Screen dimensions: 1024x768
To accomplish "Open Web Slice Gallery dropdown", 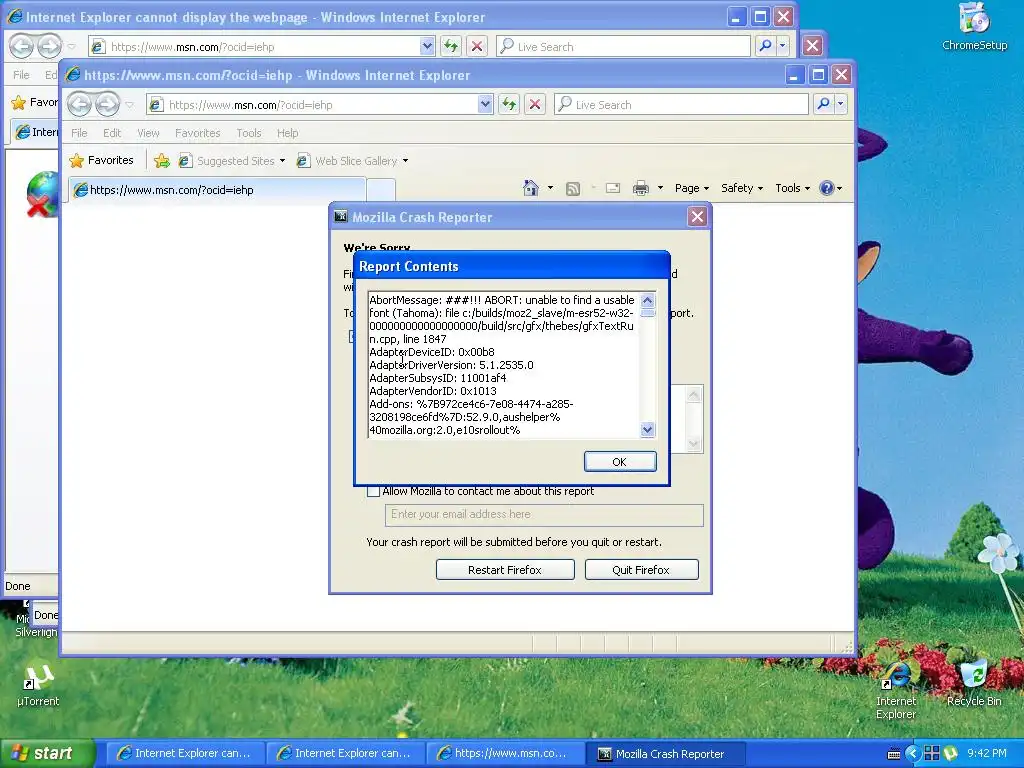I will tap(352, 161).
